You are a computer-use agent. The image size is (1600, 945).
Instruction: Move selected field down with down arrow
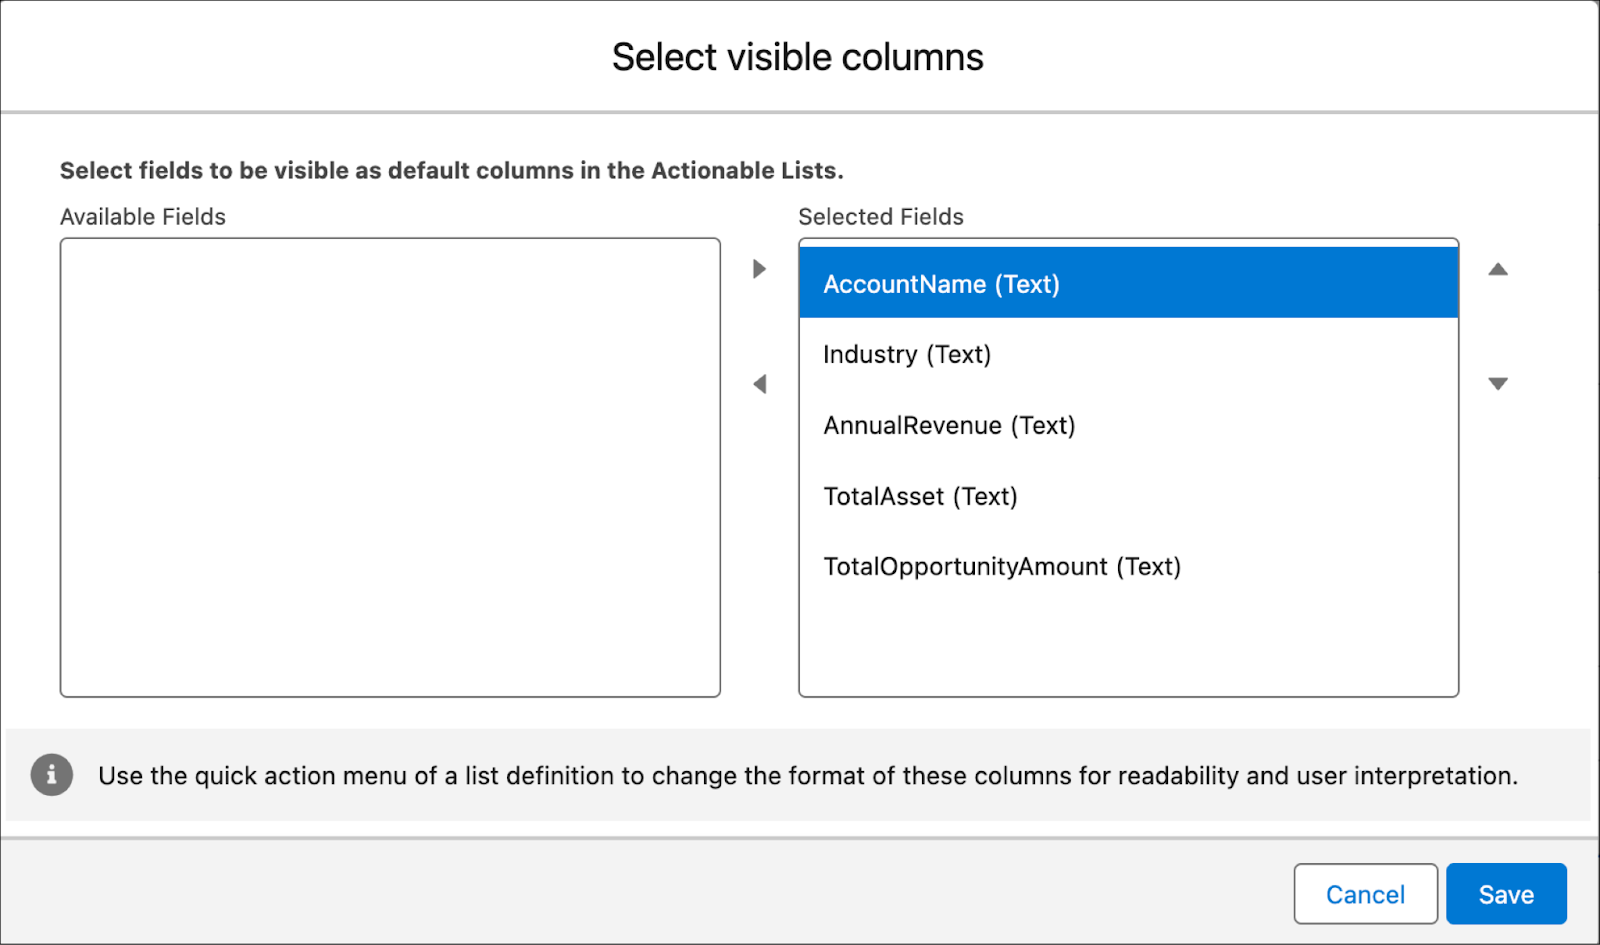coord(1497,384)
